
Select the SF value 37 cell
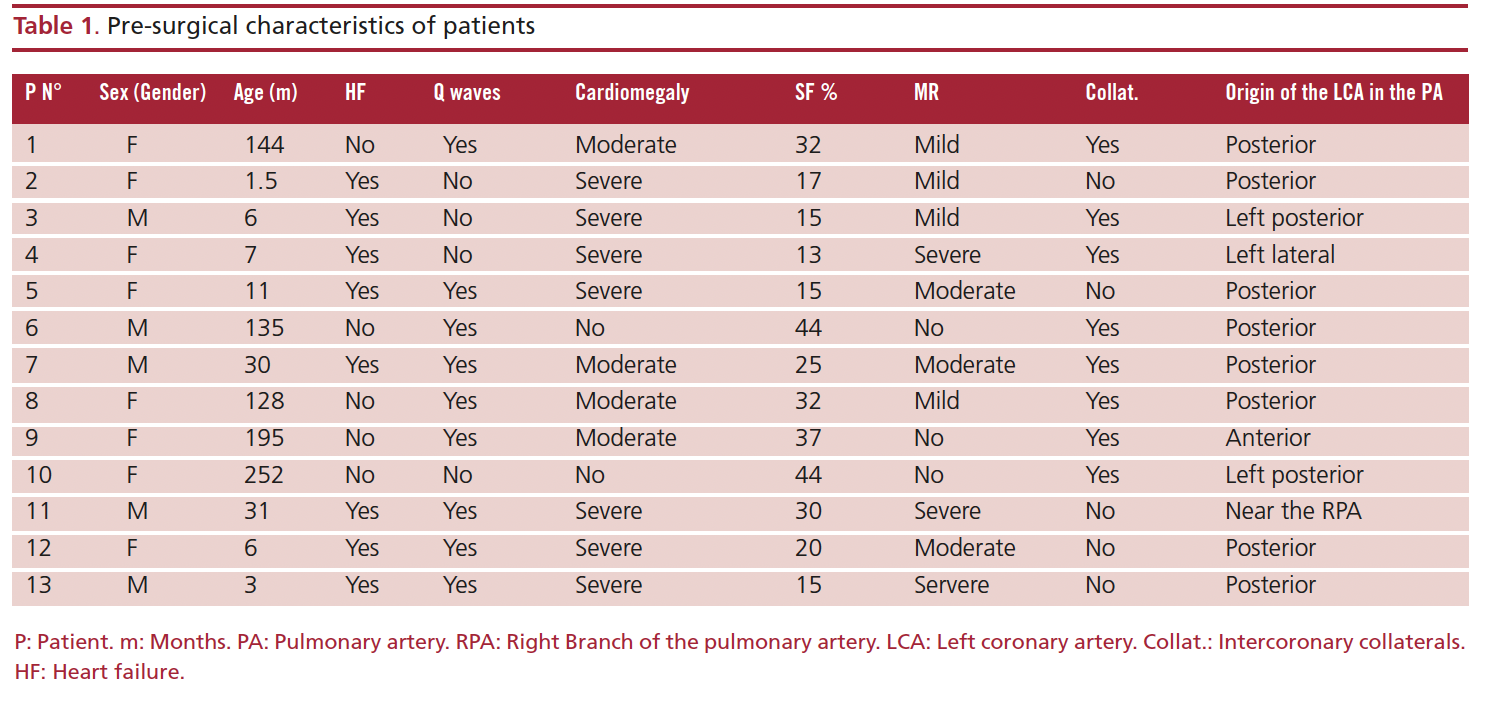click(x=808, y=438)
